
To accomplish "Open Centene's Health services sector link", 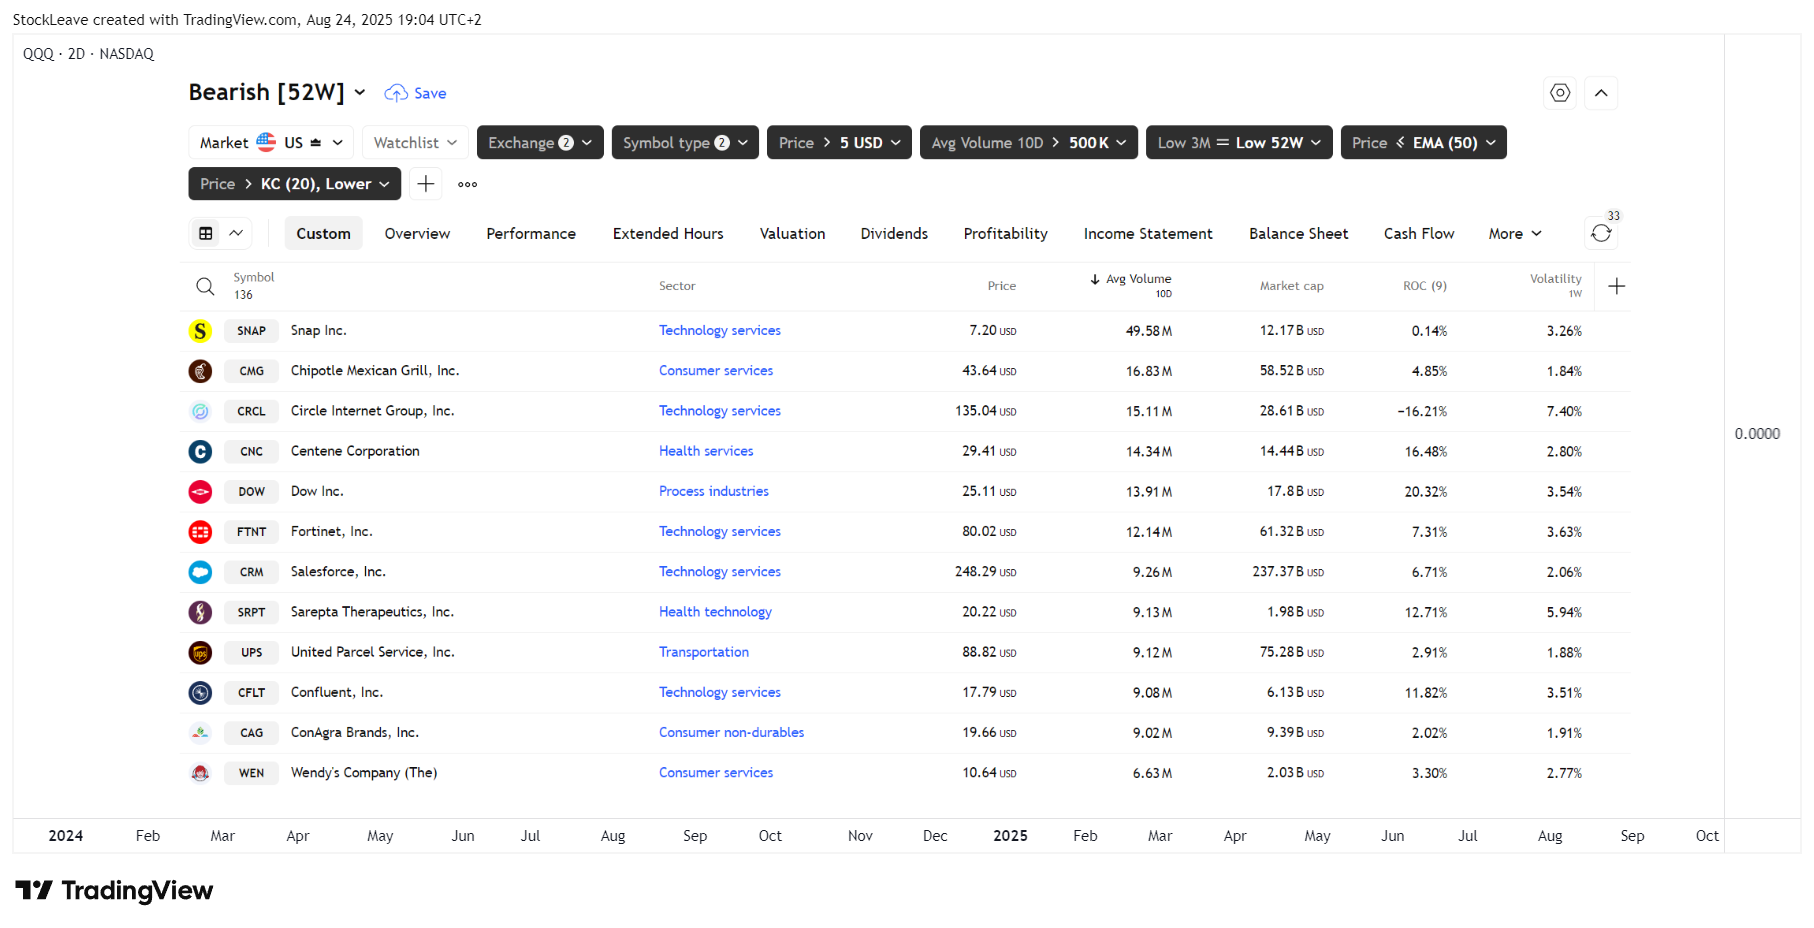I will pos(705,451).
